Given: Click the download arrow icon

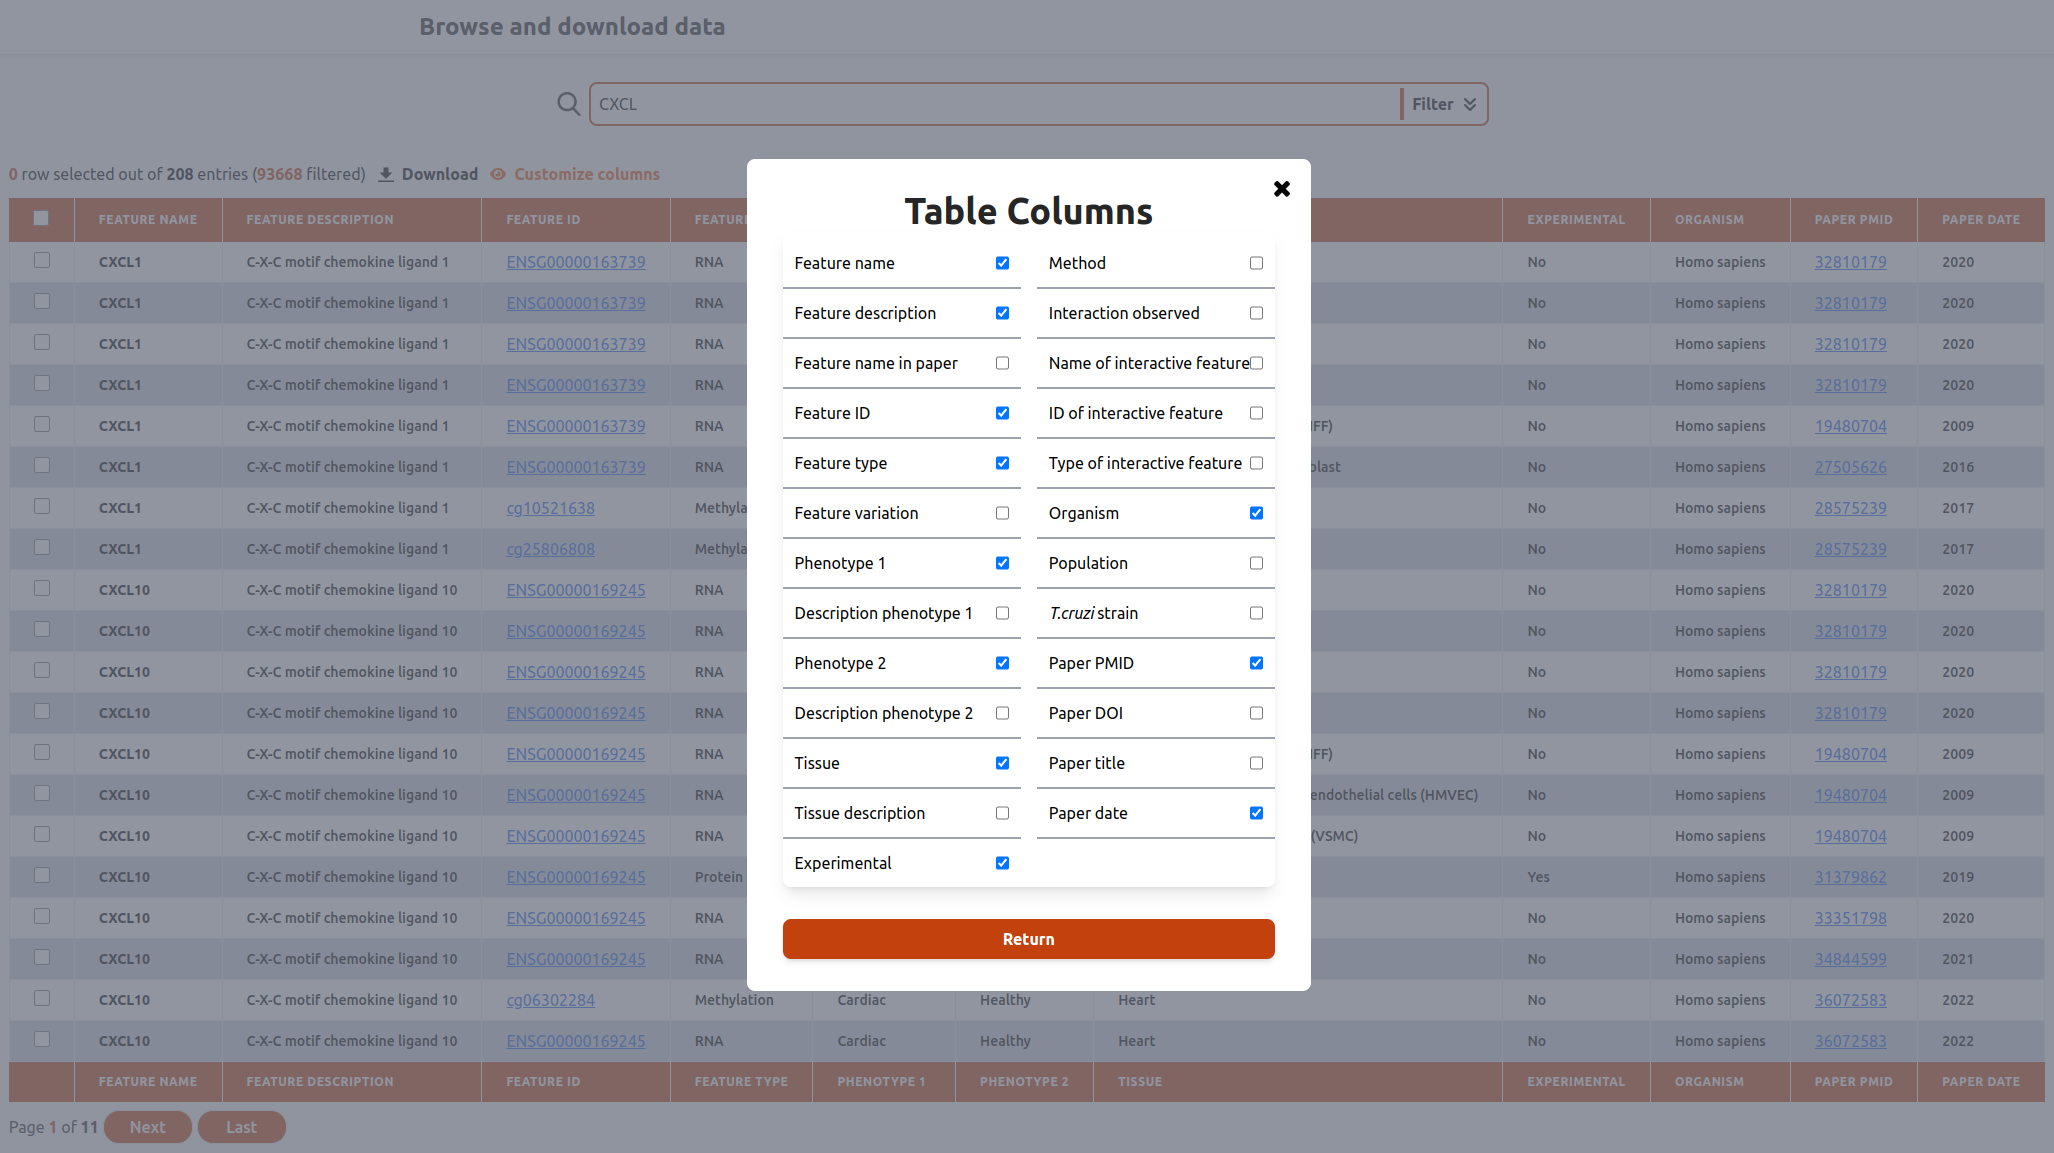Looking at the screenshot, I should (x=386, y=174).
